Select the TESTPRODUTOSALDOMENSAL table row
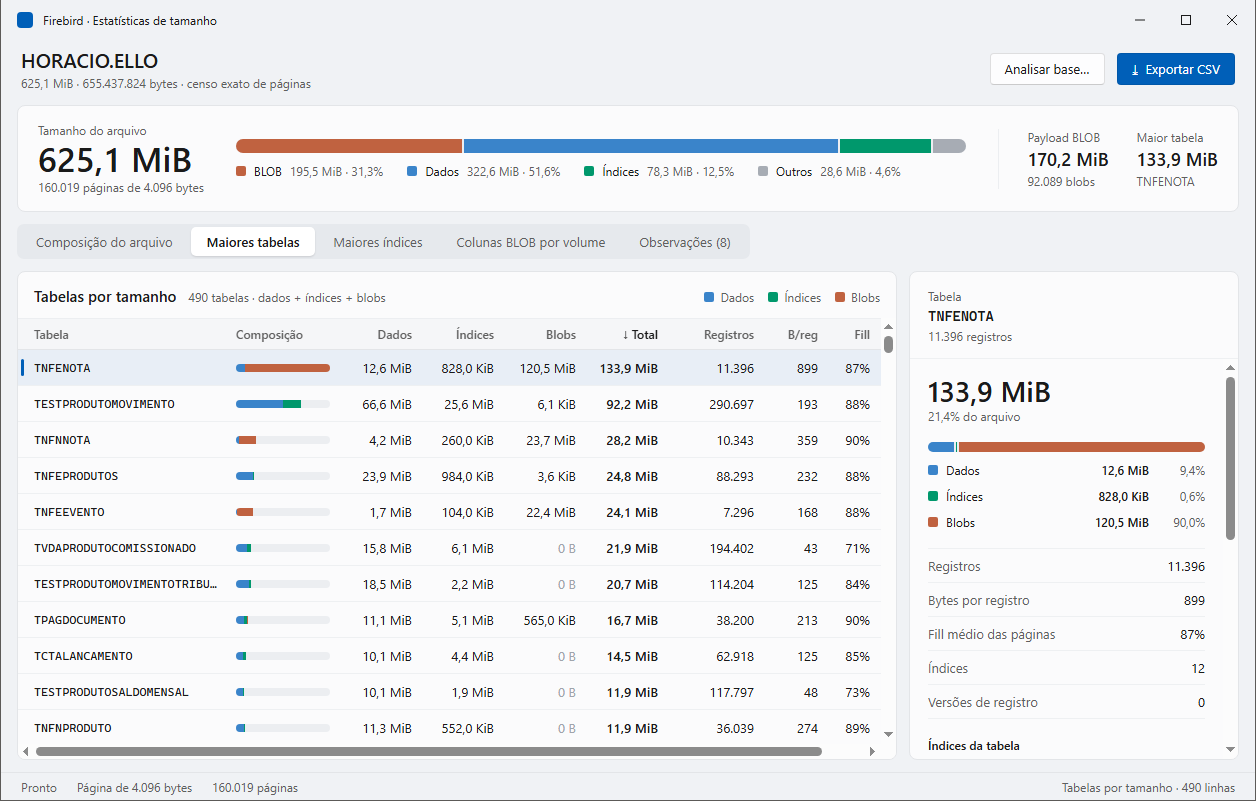 450,692
